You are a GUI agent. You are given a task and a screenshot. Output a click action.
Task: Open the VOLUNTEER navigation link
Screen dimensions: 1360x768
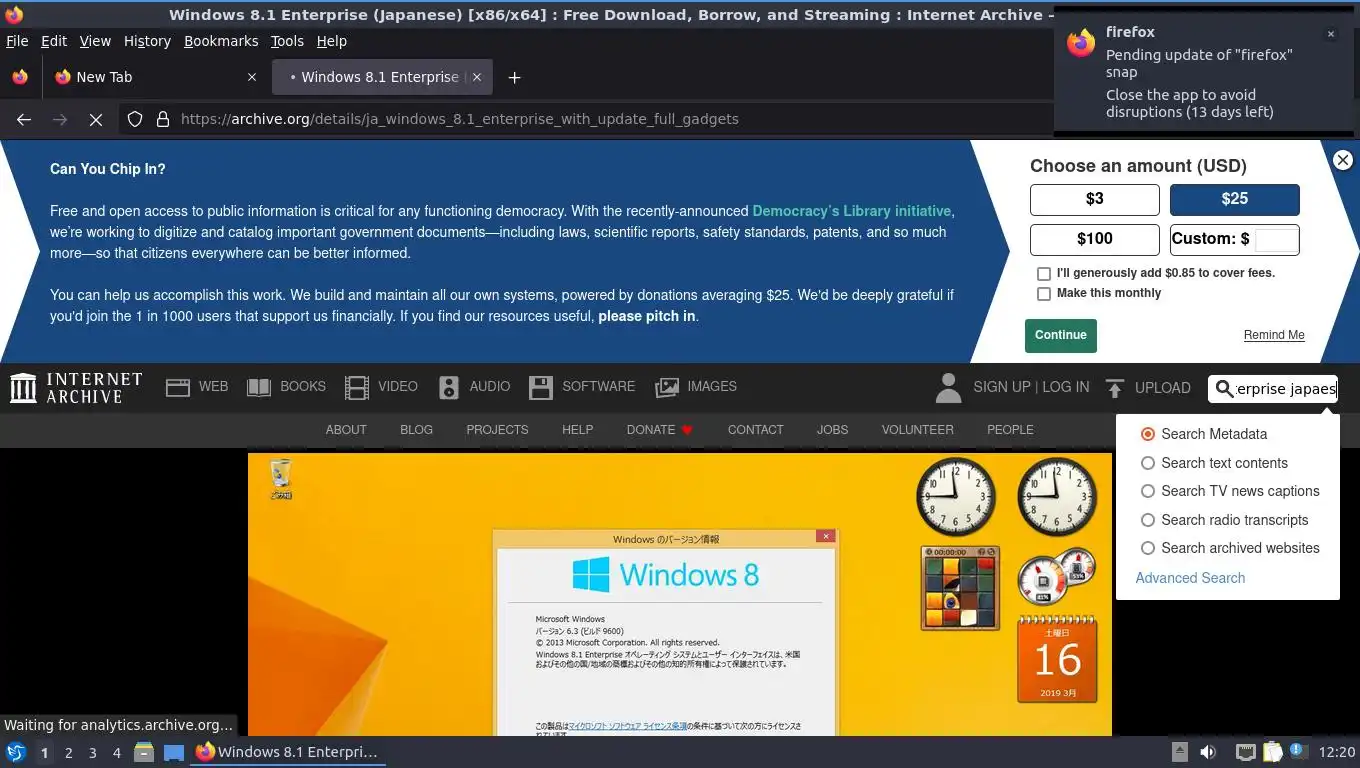coord(917,430)
